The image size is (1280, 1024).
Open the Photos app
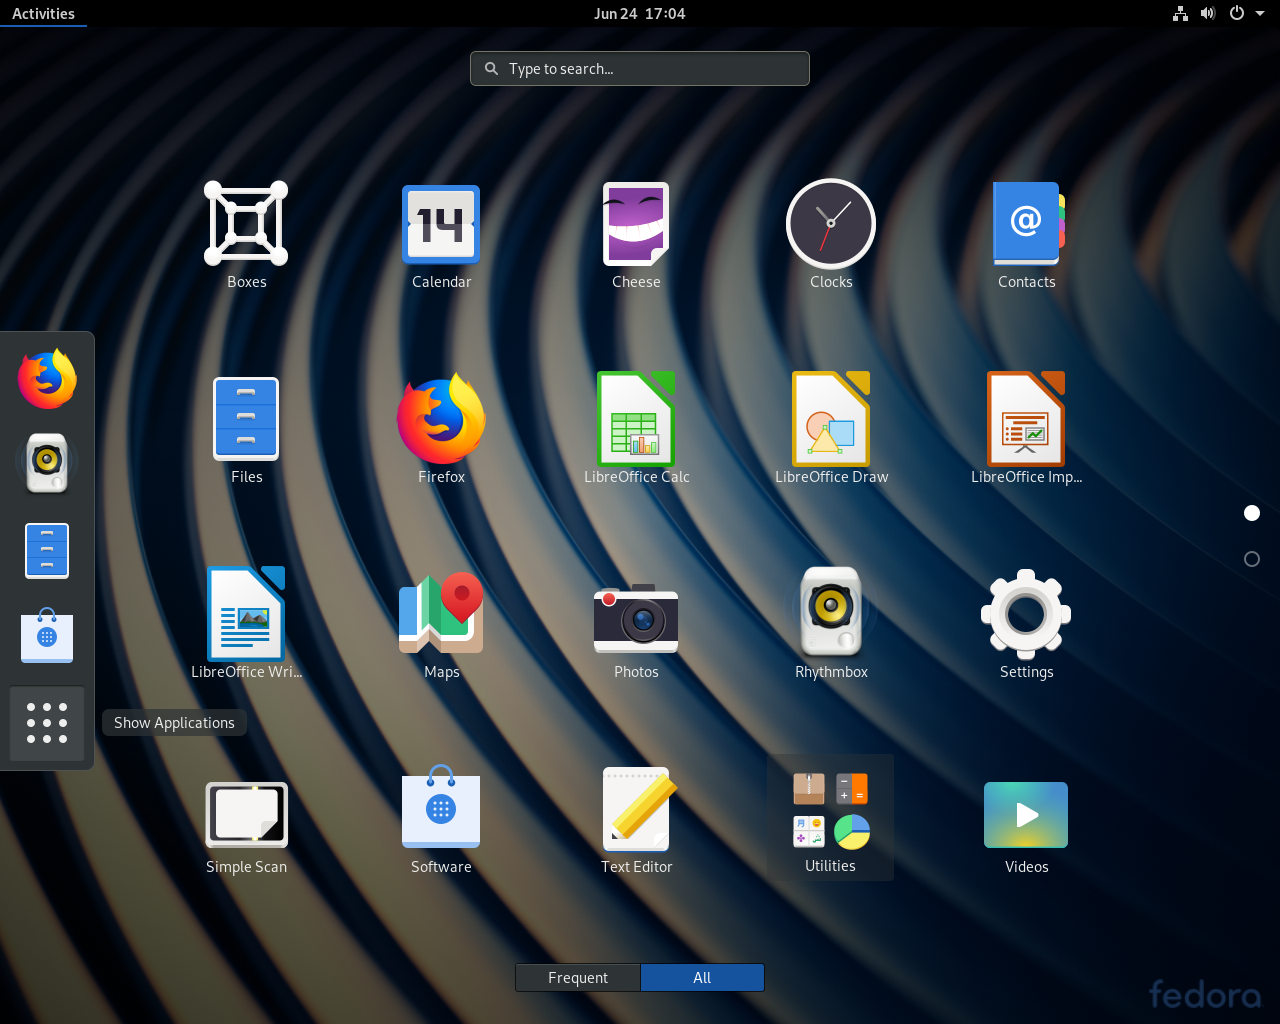pyautogui.click(x=636, y=626)
